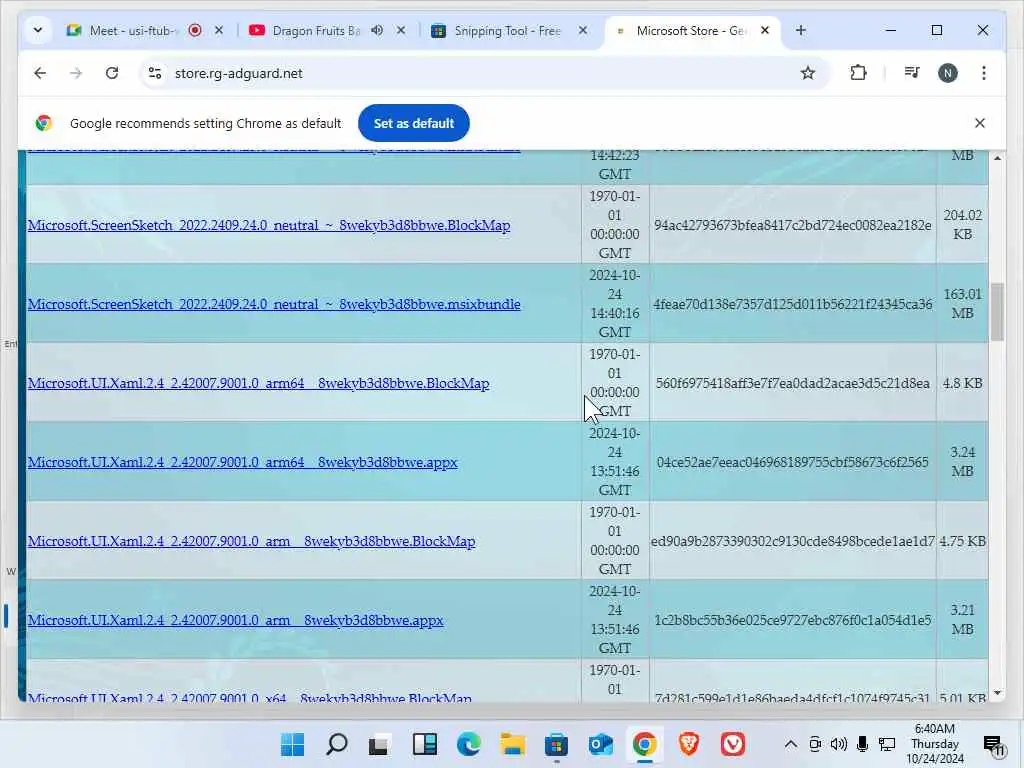Click the 2024-10-24 14:40:16 GMT date cell
This screenshot has height=768, width=1024.
click(615, 304)
